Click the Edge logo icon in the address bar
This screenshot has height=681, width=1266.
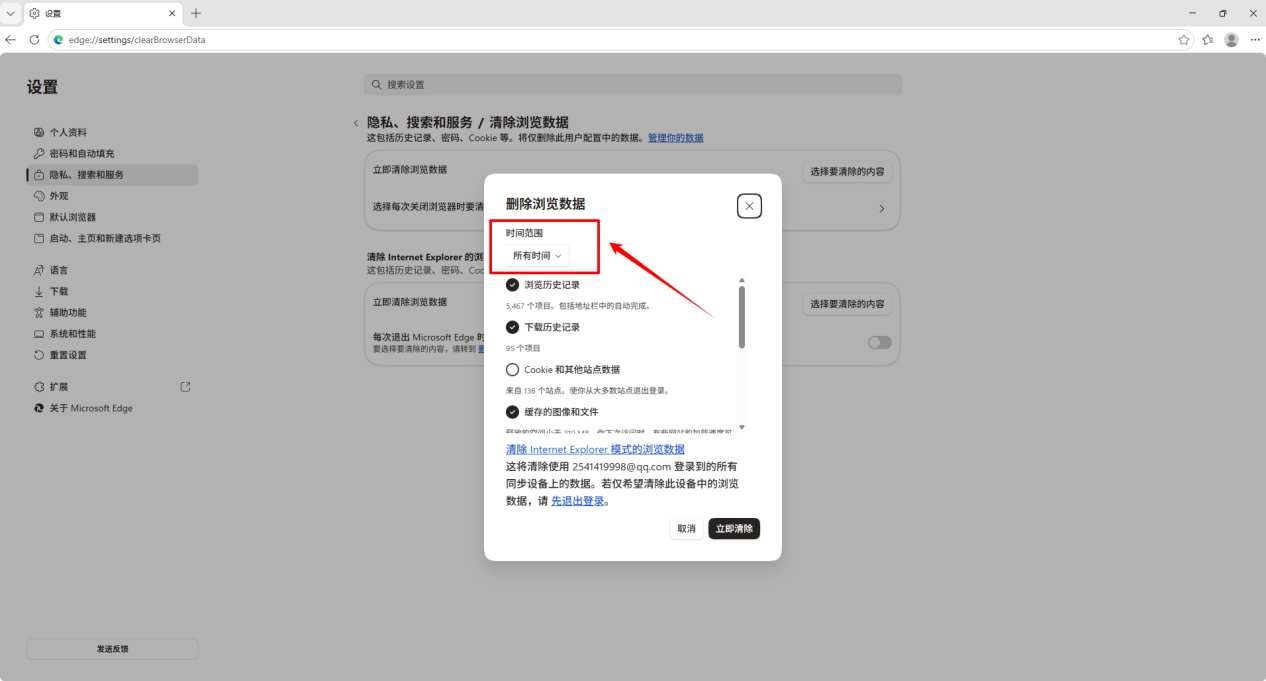[58, 40]
